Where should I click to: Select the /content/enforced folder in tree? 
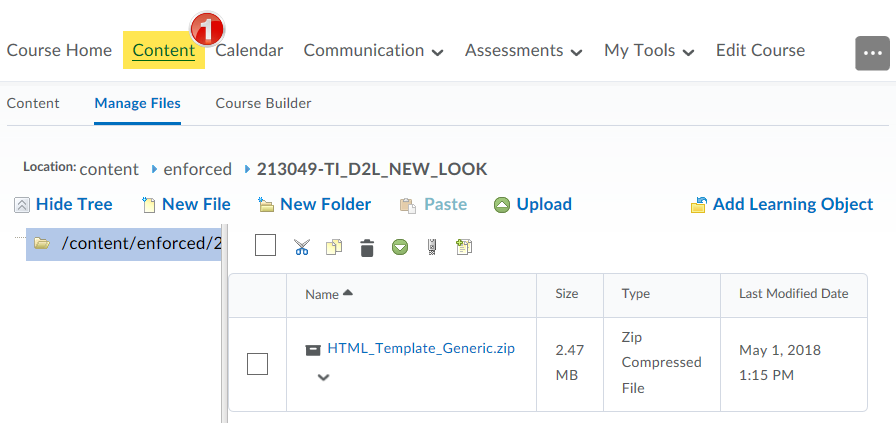click(x=123, y=244)
